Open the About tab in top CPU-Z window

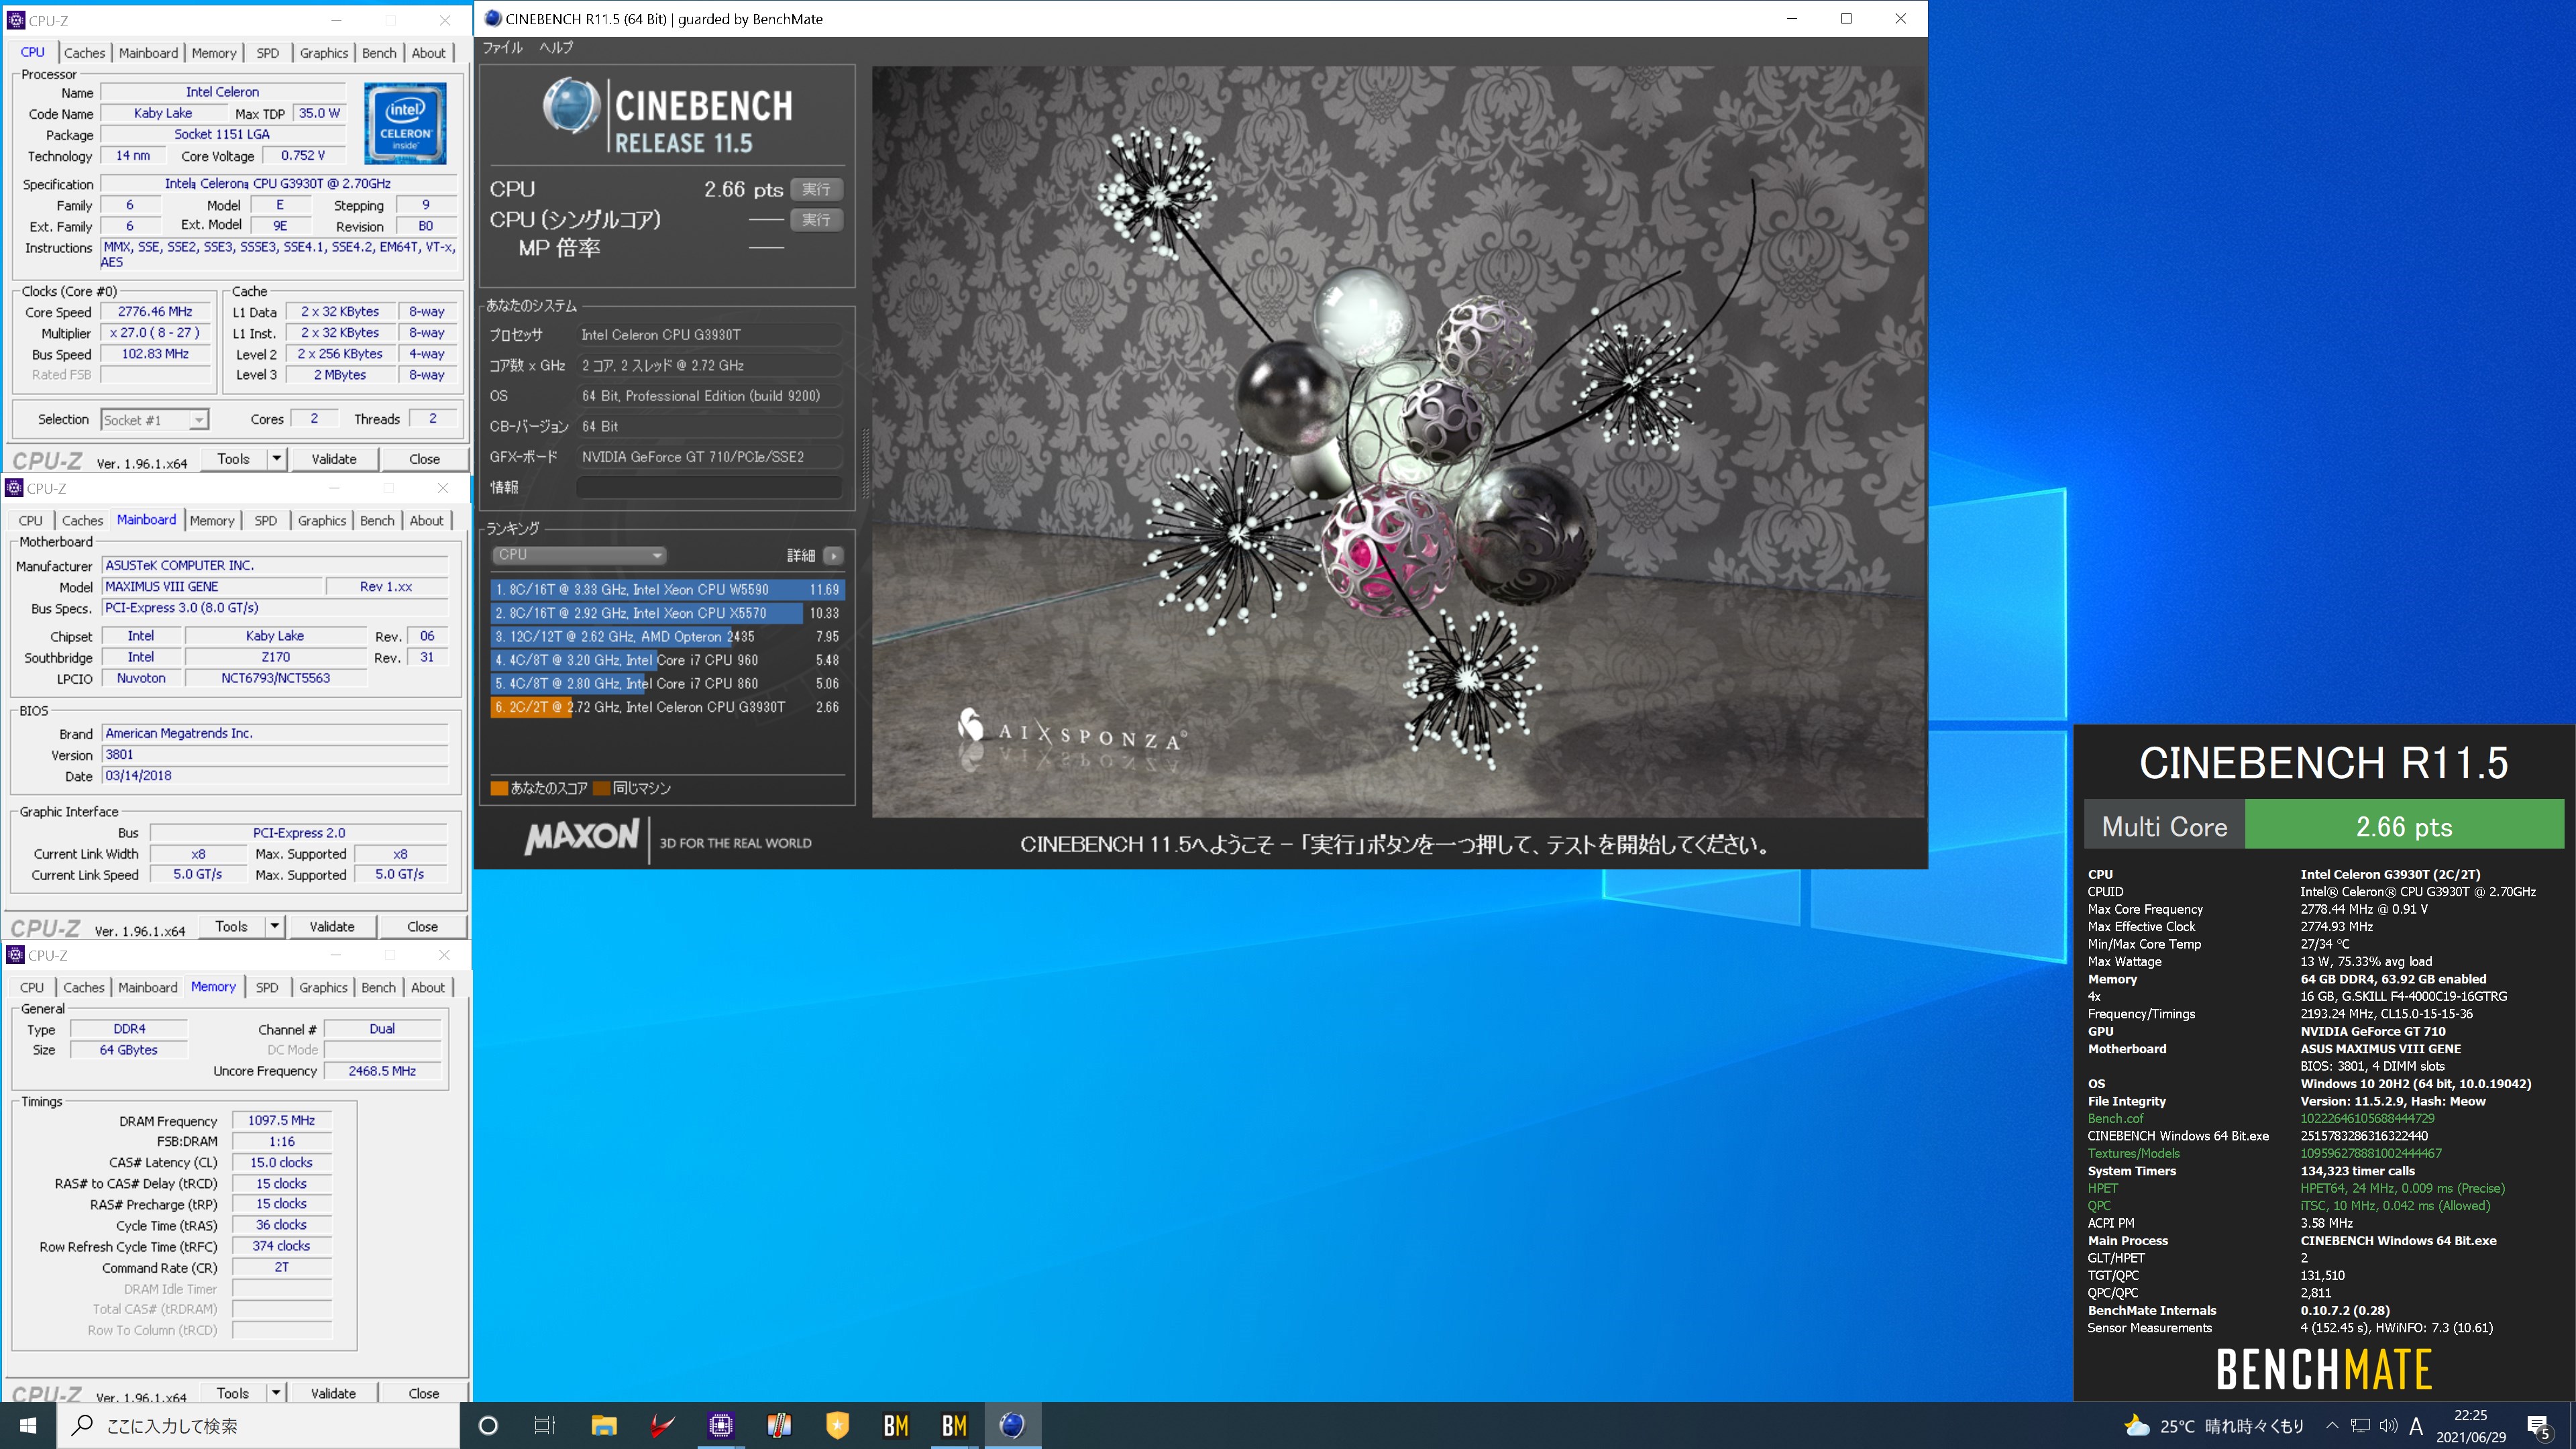click(x=429, y=53)
